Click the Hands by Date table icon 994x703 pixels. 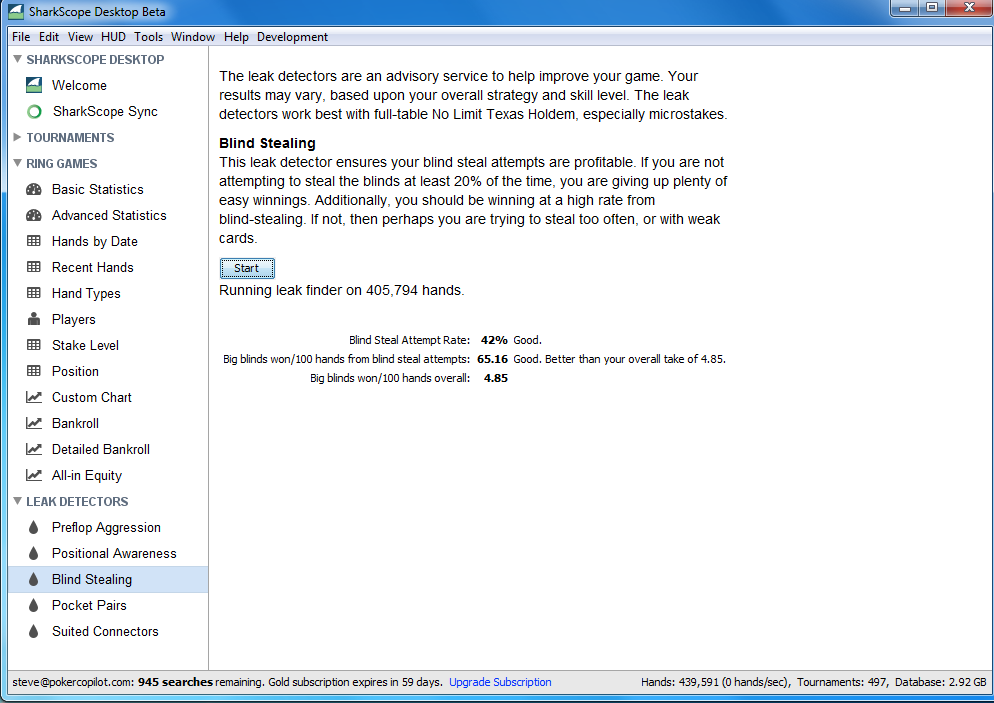coord(34,241)
